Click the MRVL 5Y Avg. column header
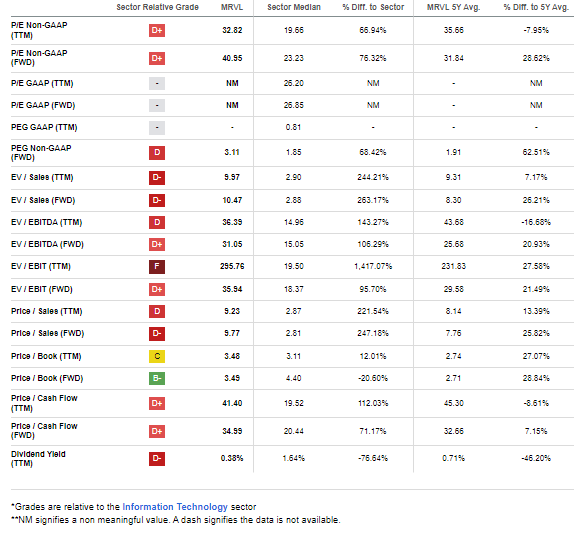This screenshot has width=579, height=533. [453, 7]
